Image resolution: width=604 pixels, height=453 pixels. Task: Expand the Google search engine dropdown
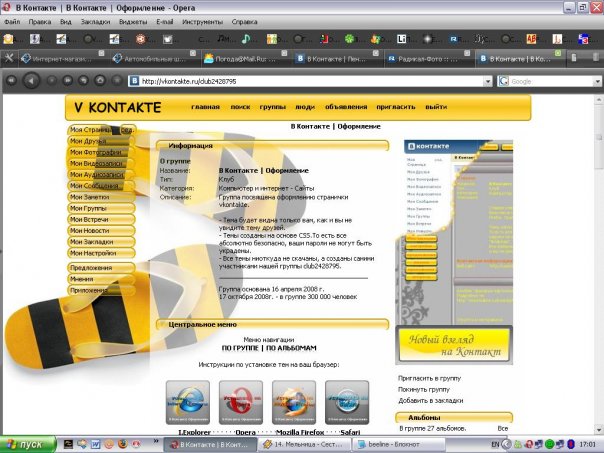(597, 81)
